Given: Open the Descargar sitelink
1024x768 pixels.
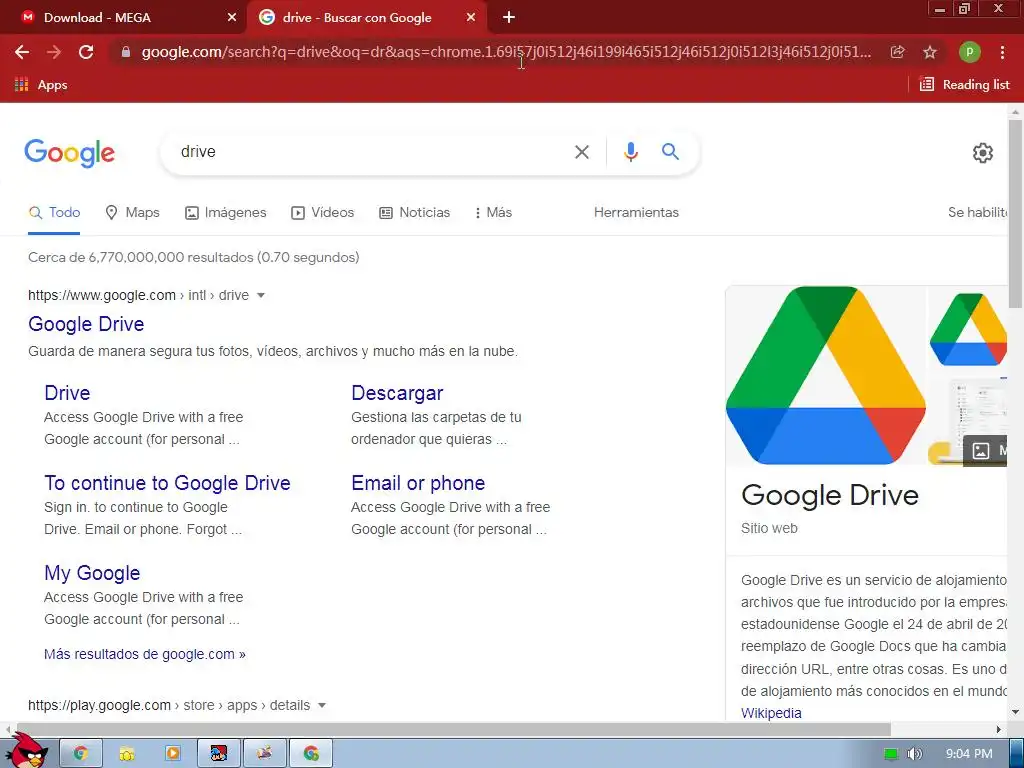Looking at the screenshot, I should (397, 393).
